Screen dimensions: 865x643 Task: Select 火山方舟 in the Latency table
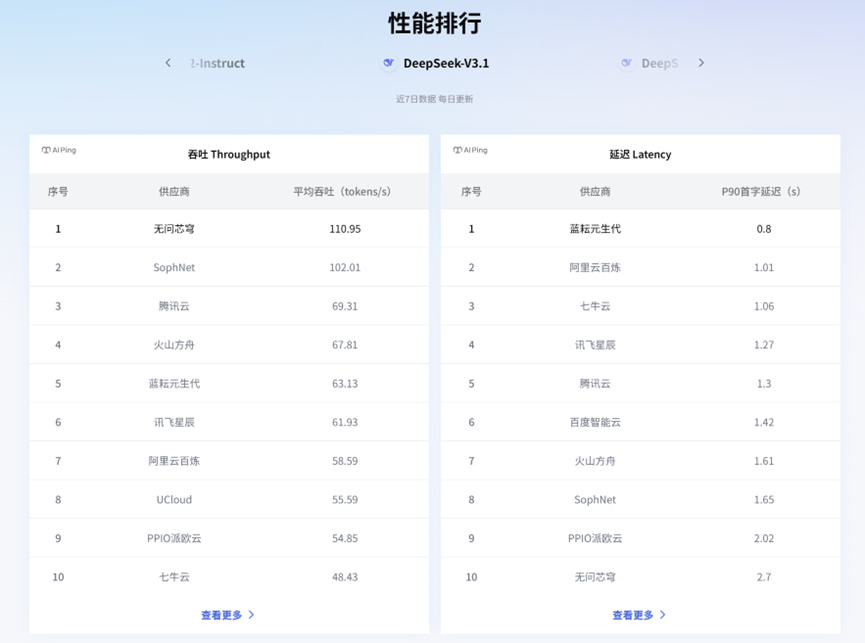pyautogui.click(x=595, y=461)
